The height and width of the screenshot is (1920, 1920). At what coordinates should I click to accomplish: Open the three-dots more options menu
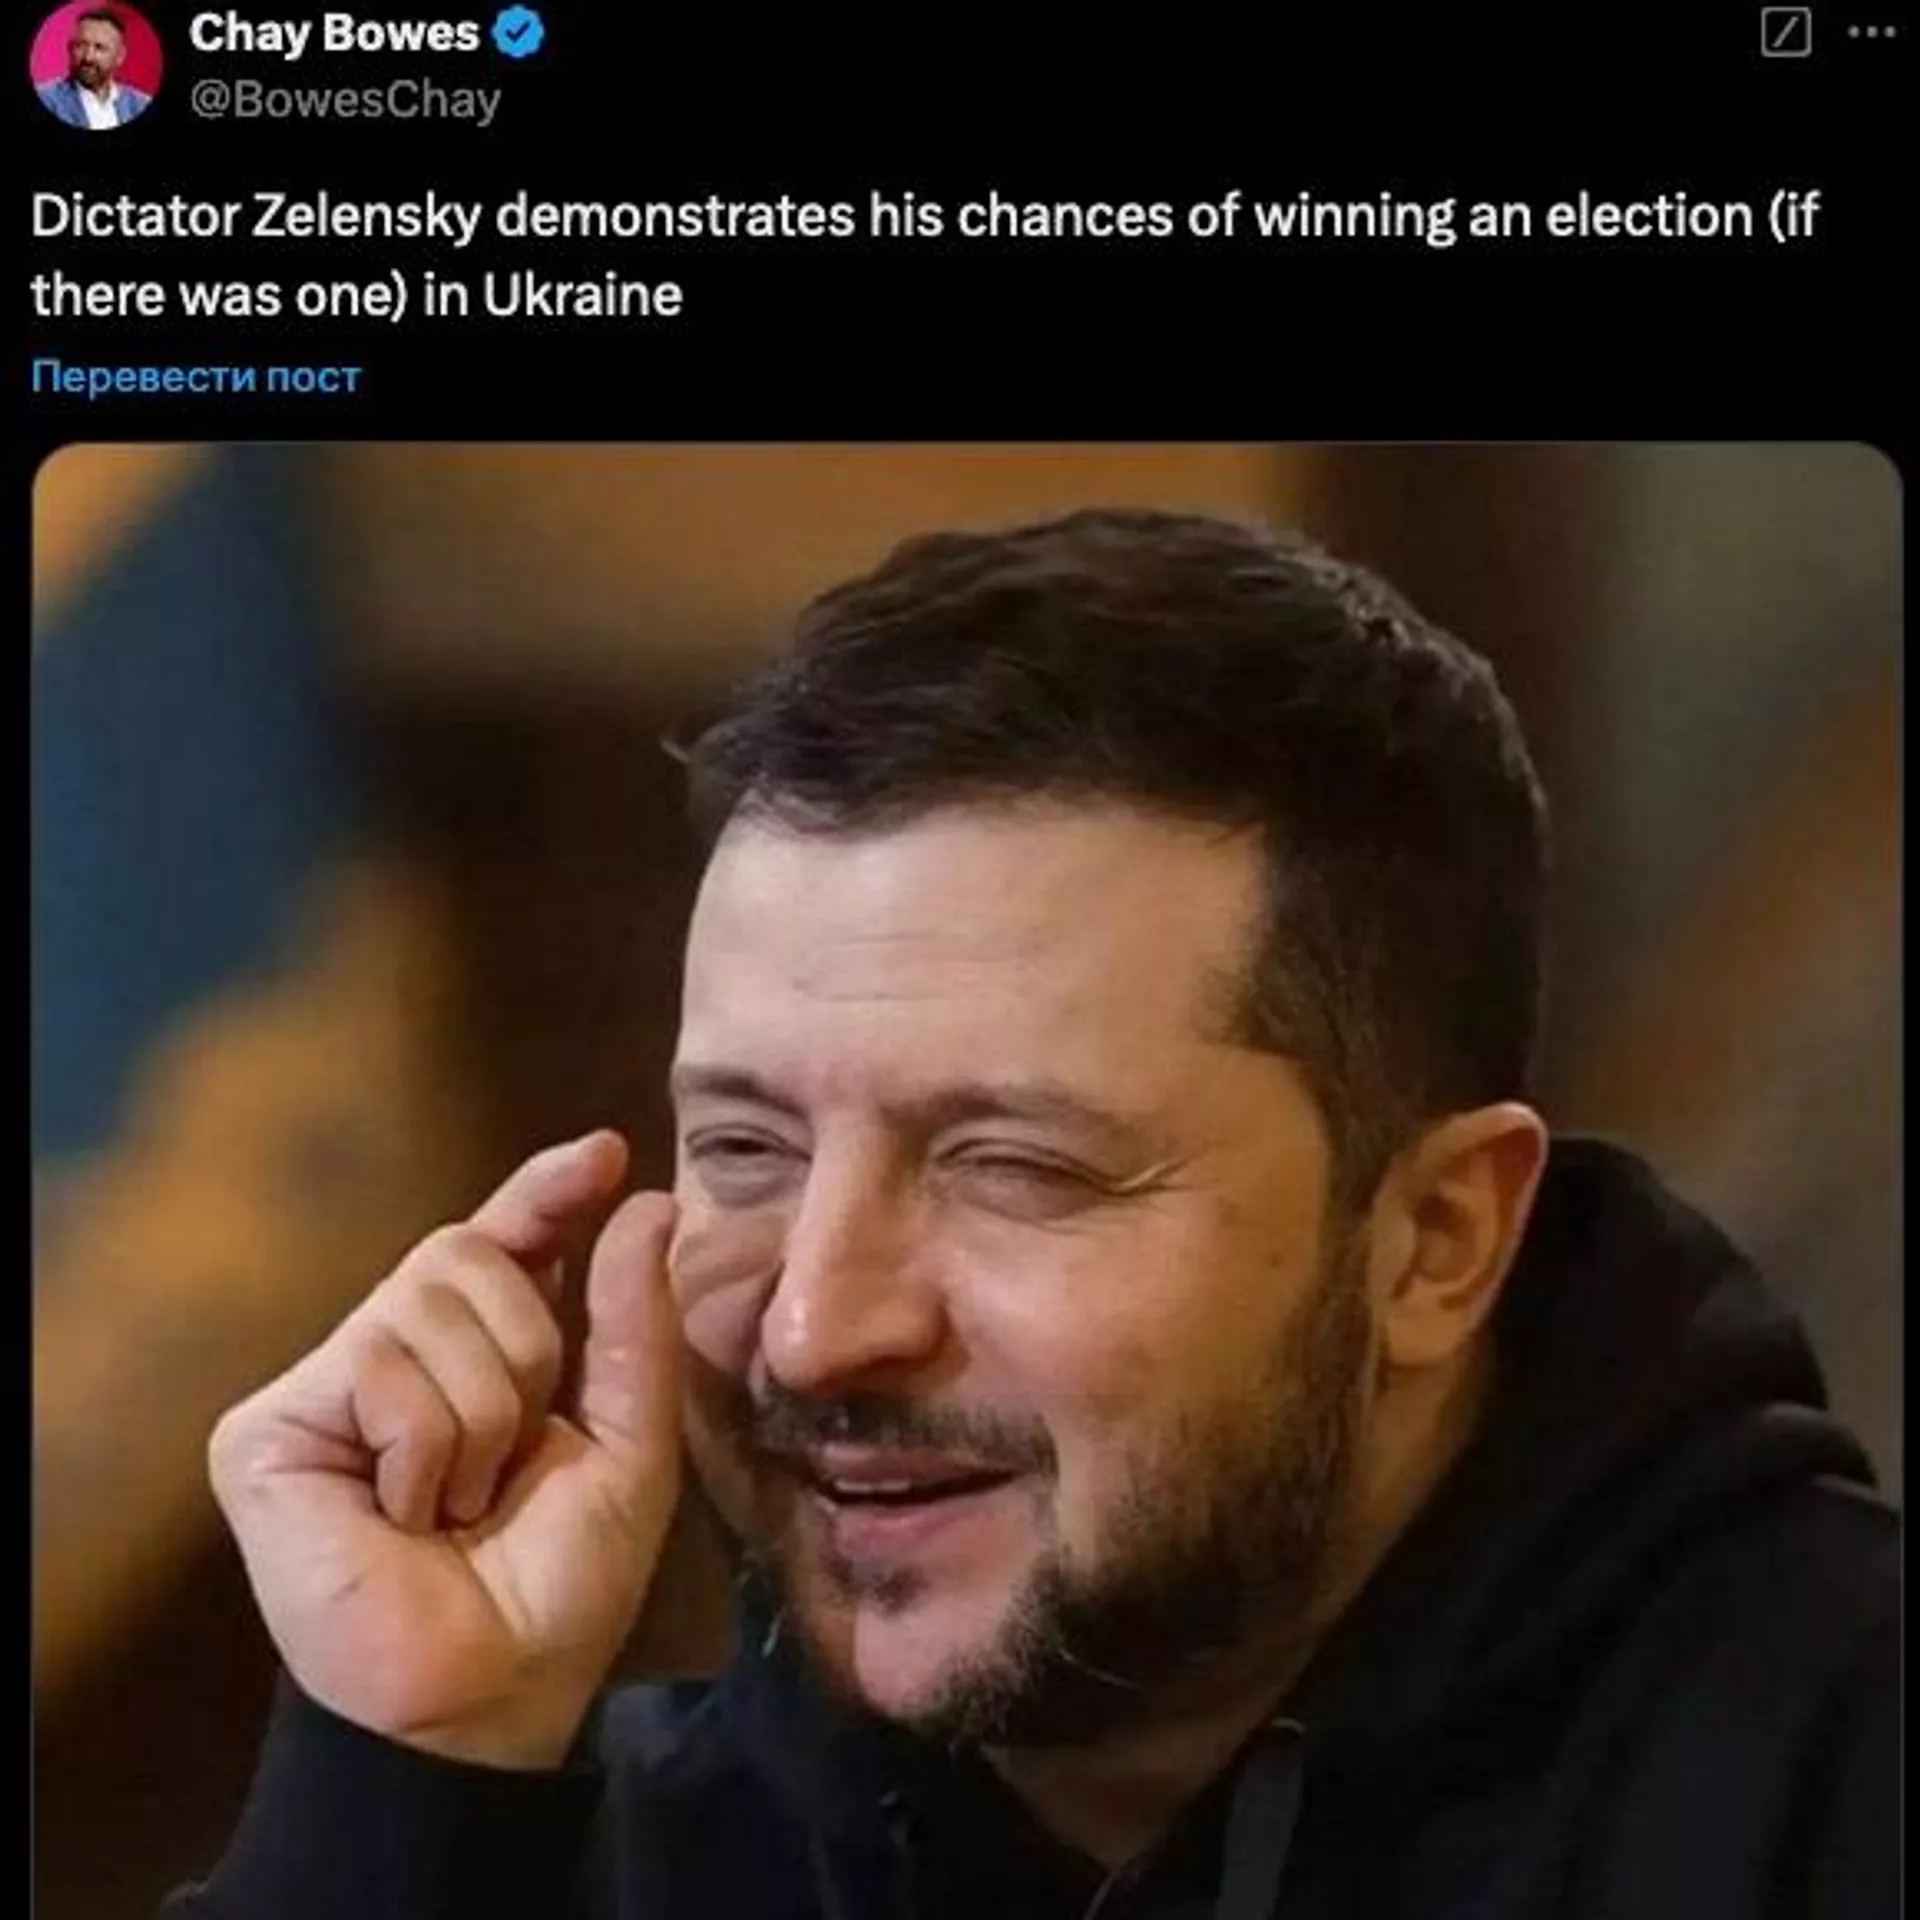tap(1871, 32)
